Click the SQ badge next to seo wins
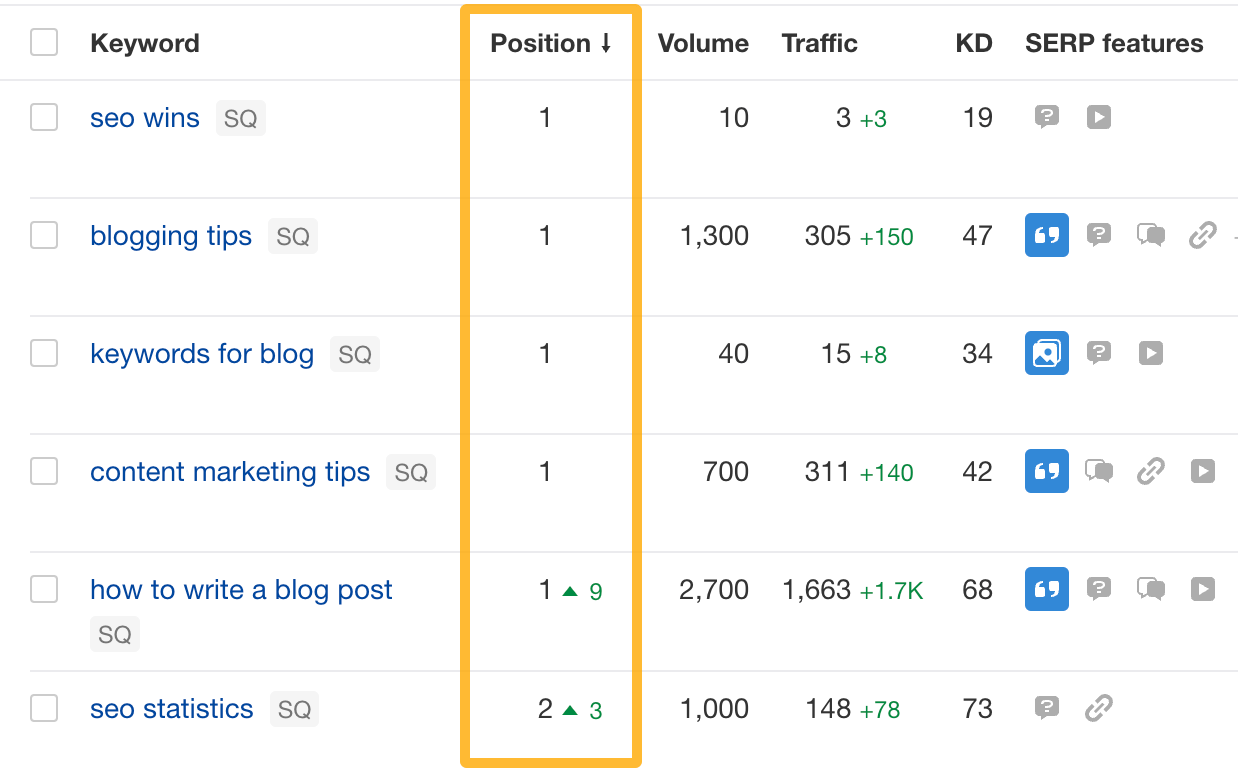This screenshot has width=1238, height=780. [x=240, y=117]
